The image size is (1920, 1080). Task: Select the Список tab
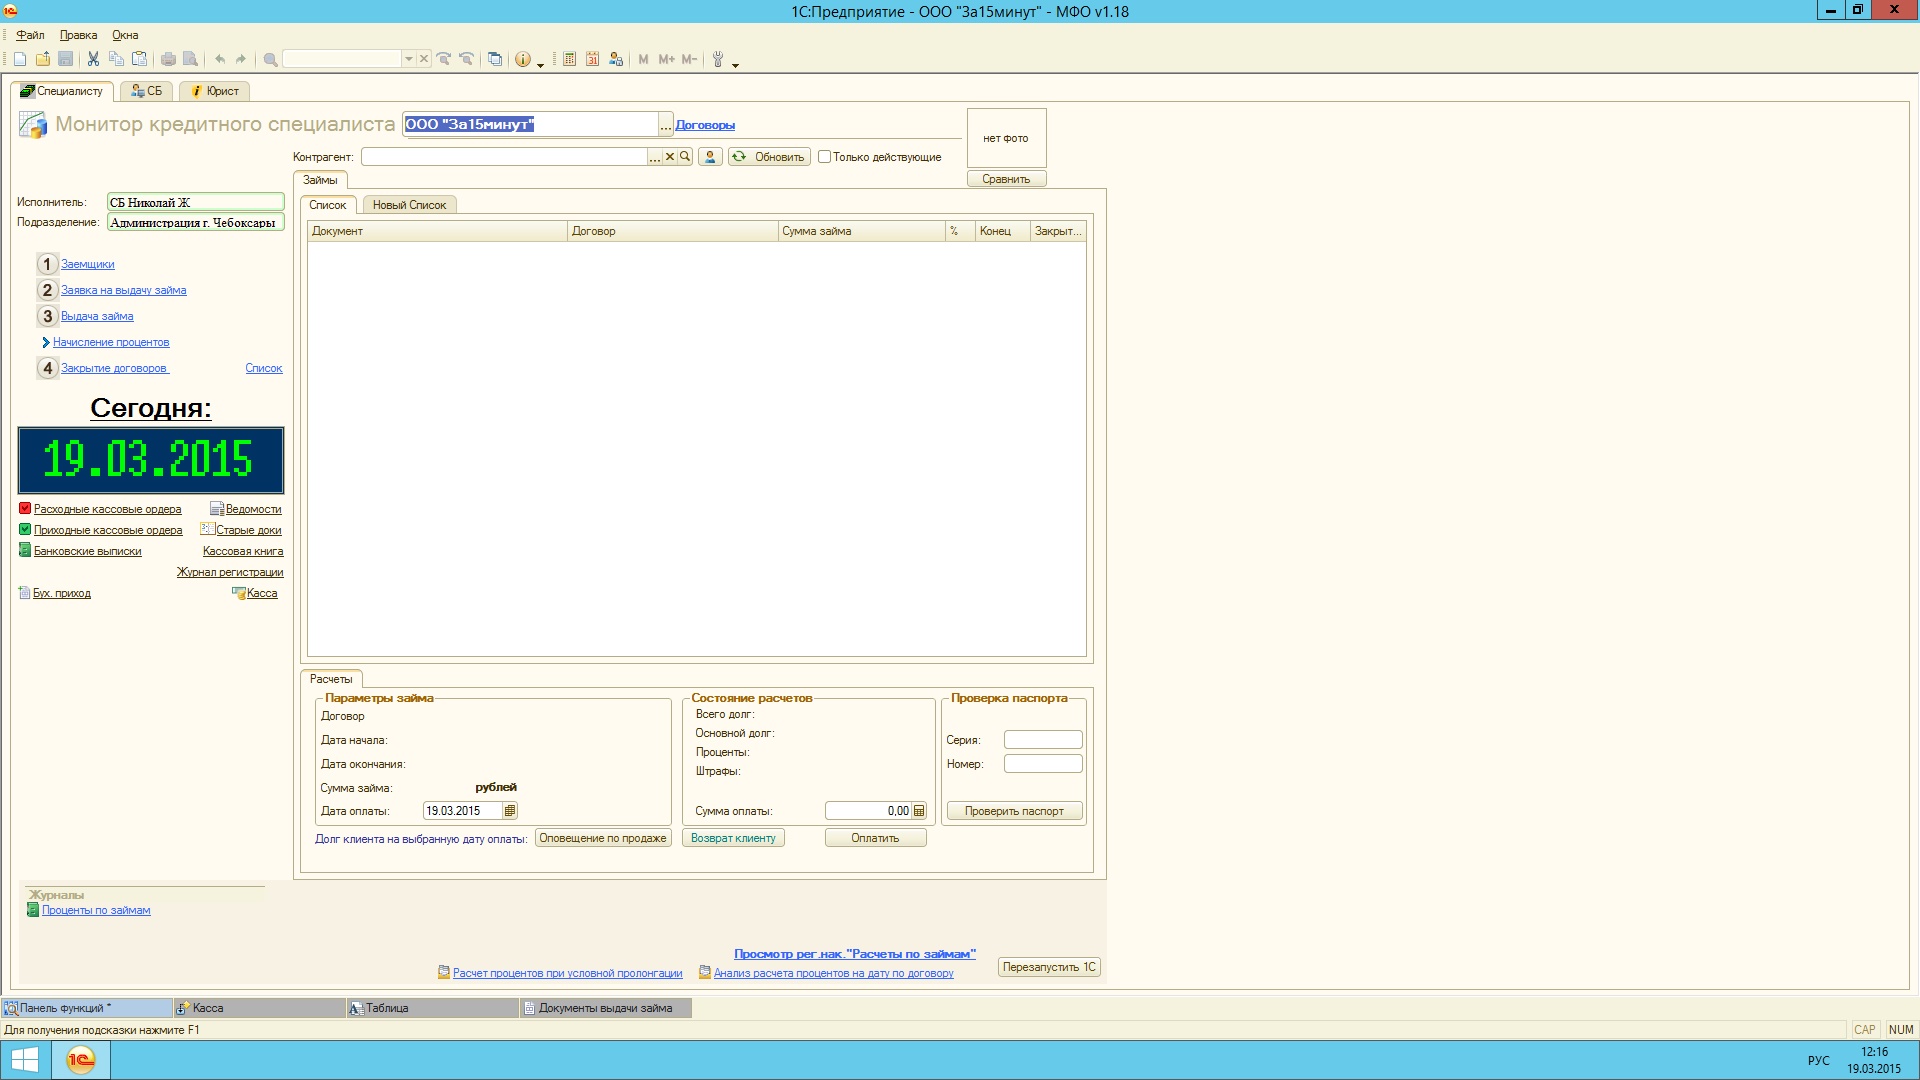[x=327, y=205]
